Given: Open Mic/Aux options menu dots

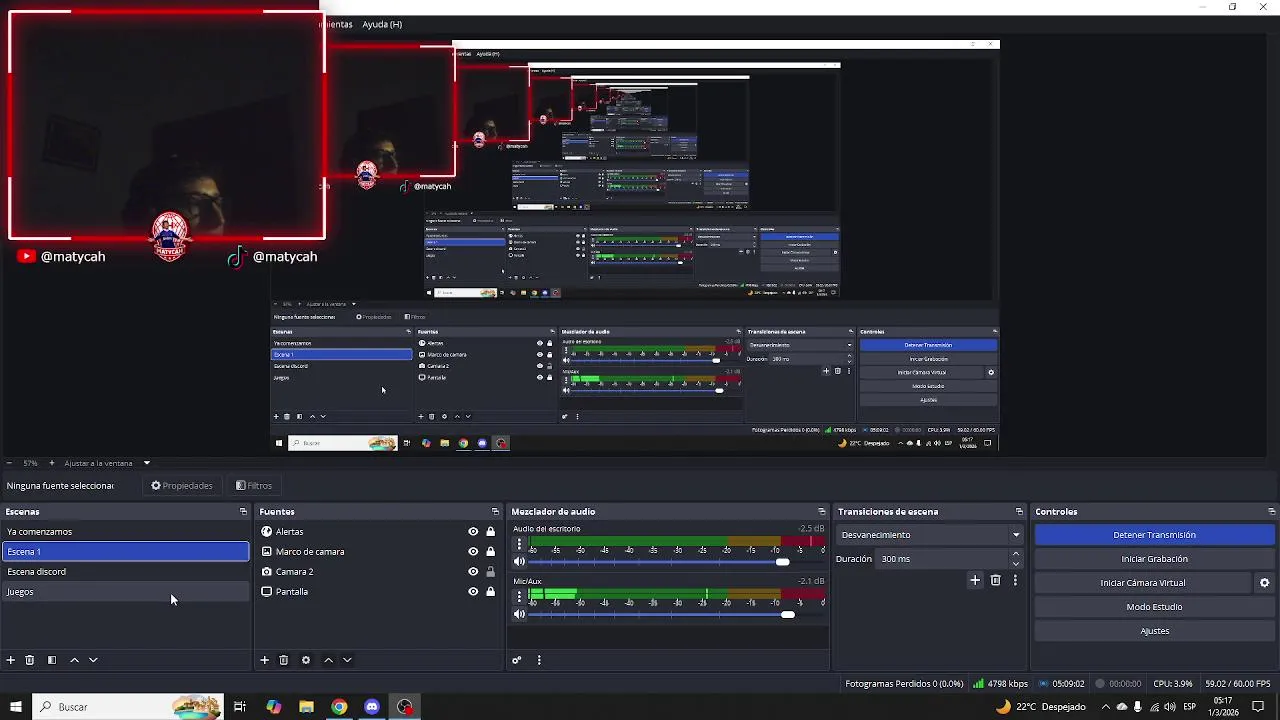Looking at the screenshot, I should tap(519, 597).
